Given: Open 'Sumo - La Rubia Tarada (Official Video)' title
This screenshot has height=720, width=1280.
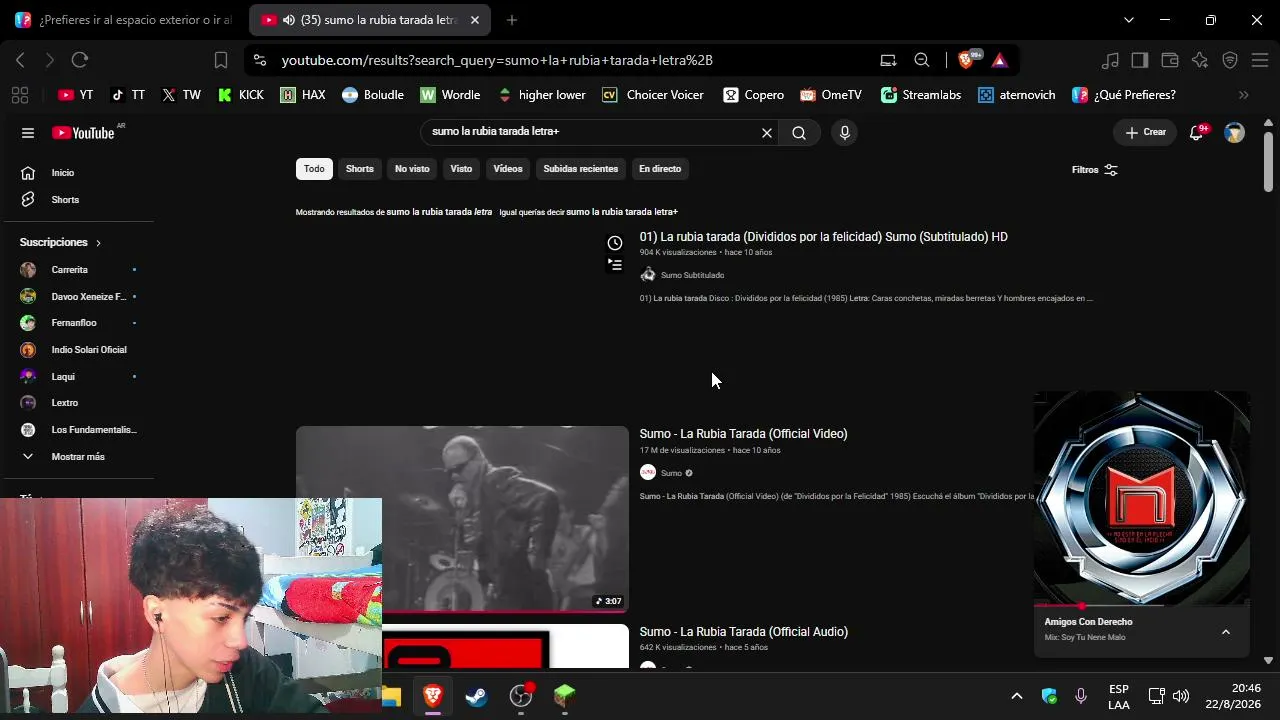Looking at the screenshot, I should [744, 434].
